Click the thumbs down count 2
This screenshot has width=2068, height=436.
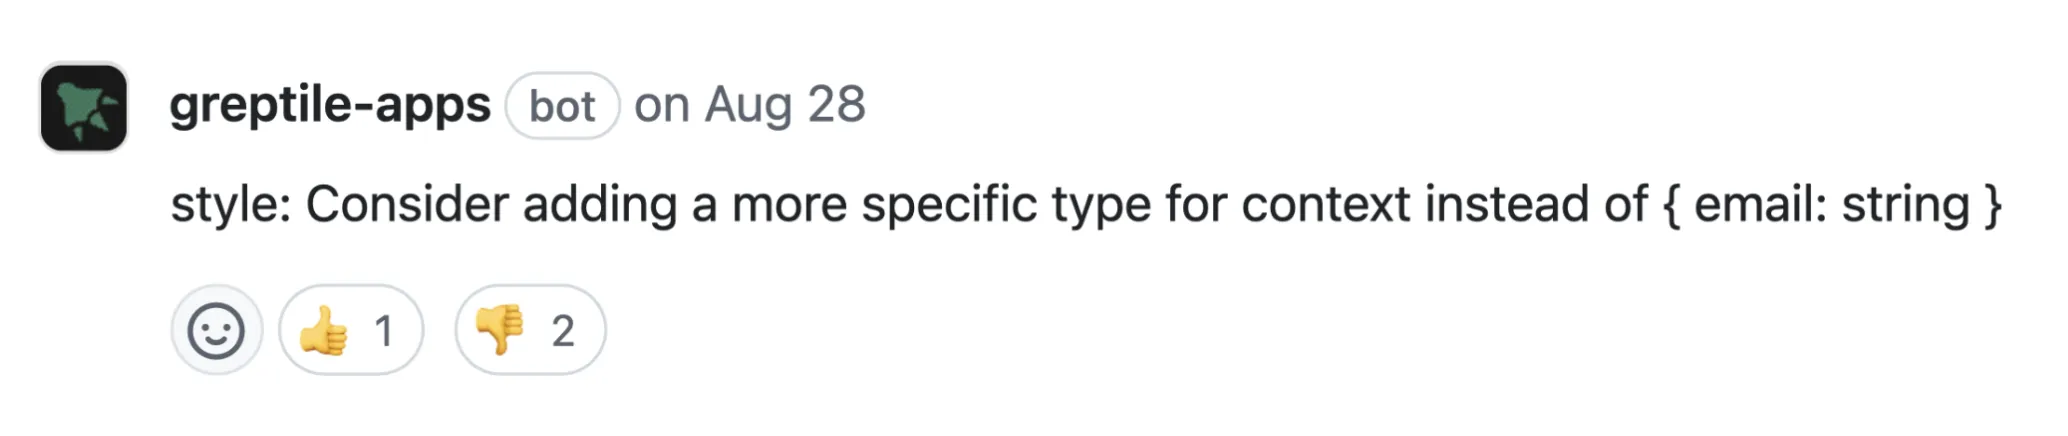click(x=563, y=331)
